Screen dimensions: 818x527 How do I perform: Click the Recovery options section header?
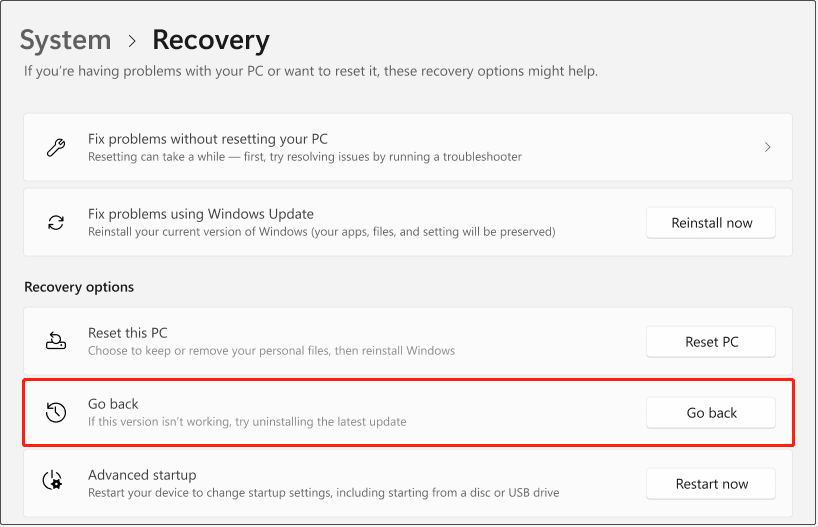(79, 287)
